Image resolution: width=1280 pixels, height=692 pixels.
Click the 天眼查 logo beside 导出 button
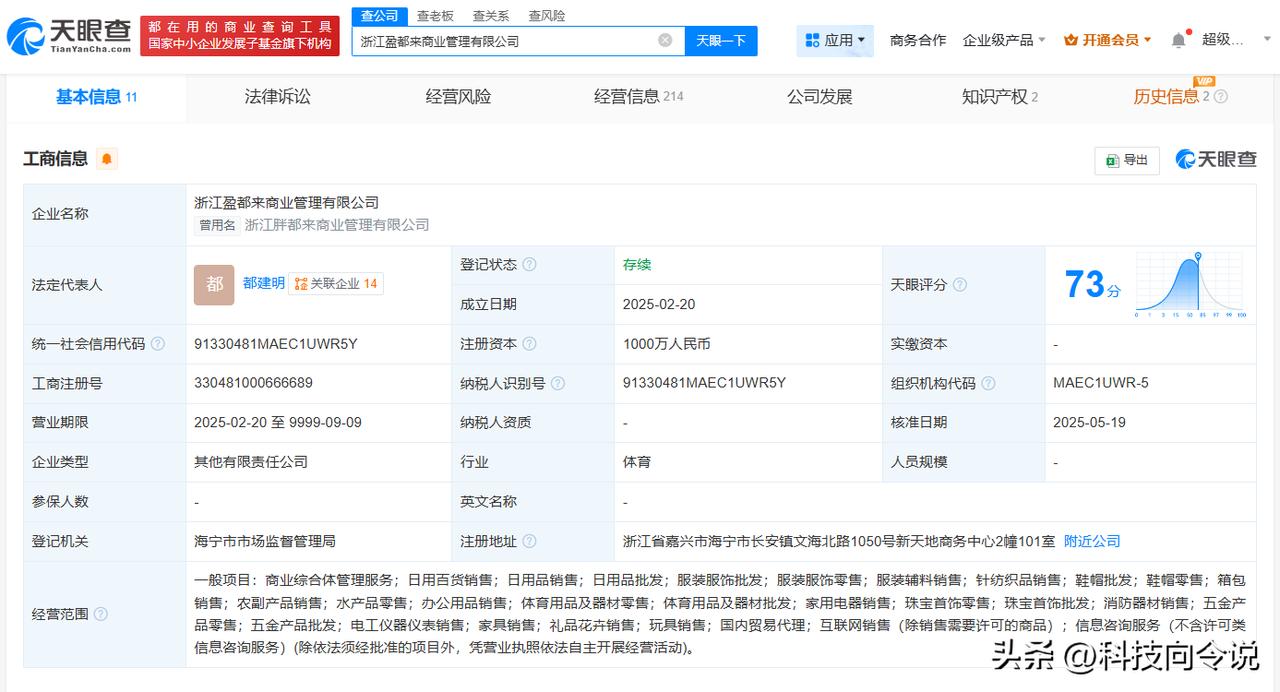click(x=1216, y=159)
